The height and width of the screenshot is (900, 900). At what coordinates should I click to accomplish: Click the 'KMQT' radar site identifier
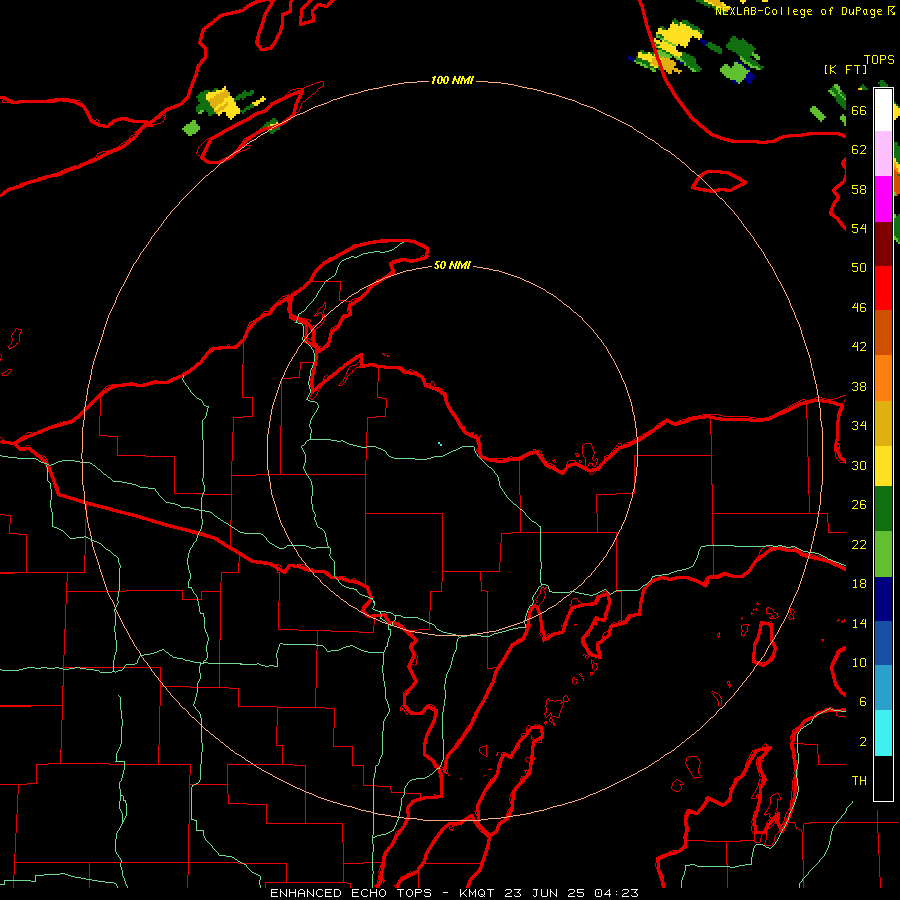tap(478, 893)
